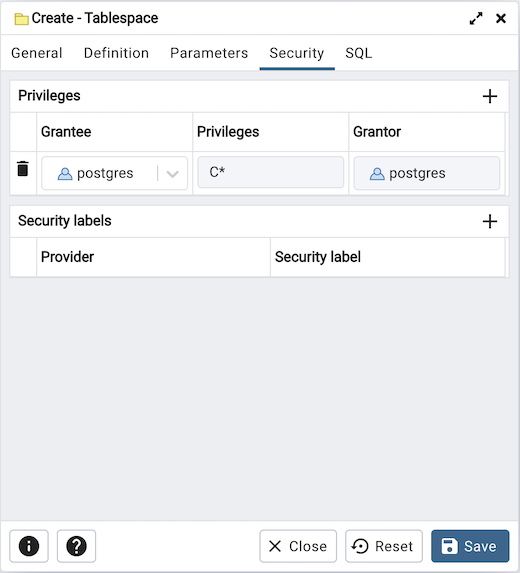This screenshot has width=520, height=573.
Task: Maximize the Create Tablespace dialog
Action: (x=476, y=18)
